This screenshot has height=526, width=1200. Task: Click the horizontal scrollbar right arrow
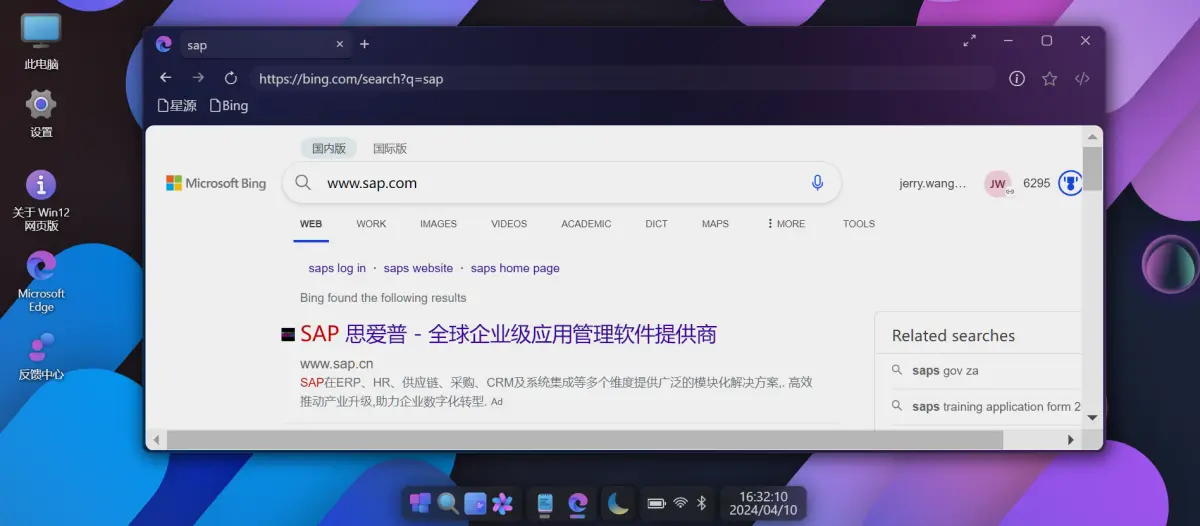(x=1071, y=439)
